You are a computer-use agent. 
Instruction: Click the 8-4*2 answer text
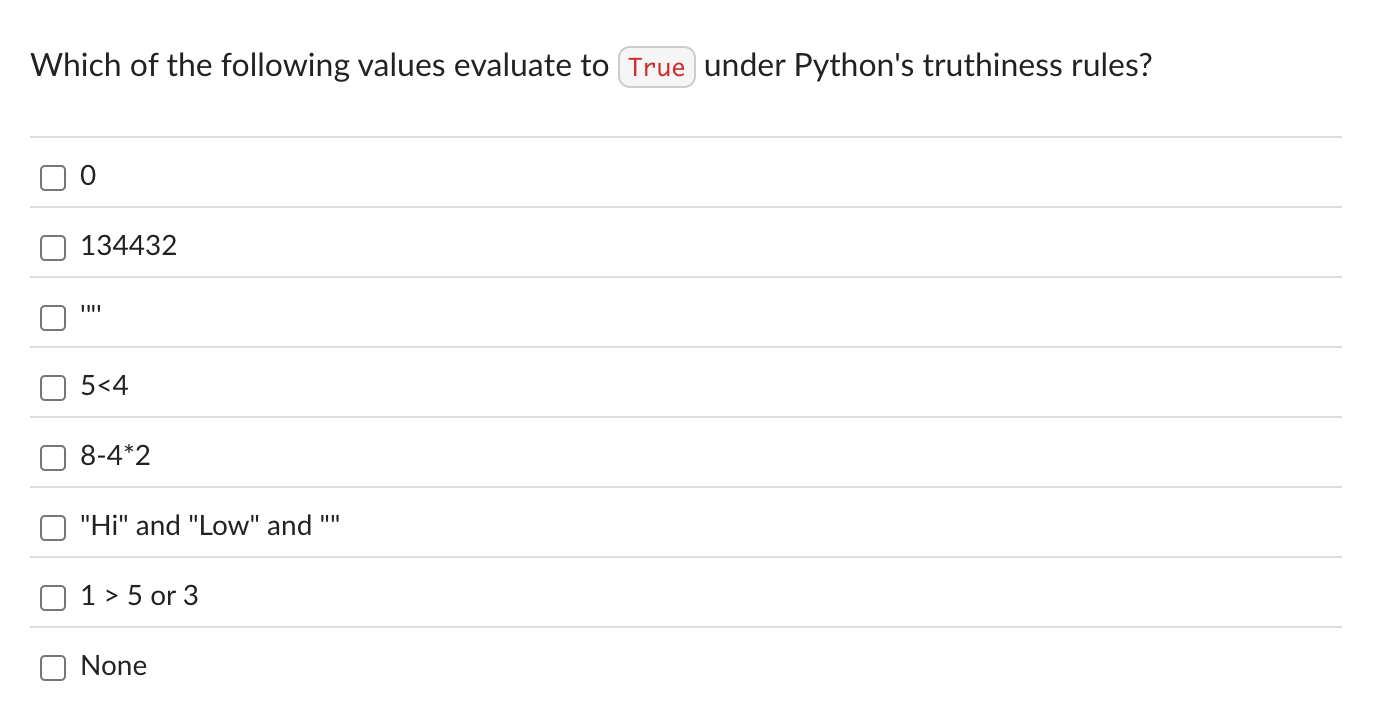click(114, 455)
